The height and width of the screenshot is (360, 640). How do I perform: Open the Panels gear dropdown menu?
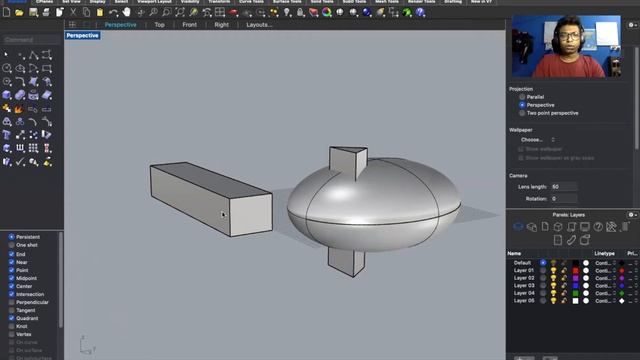click(x=632, y=215)
